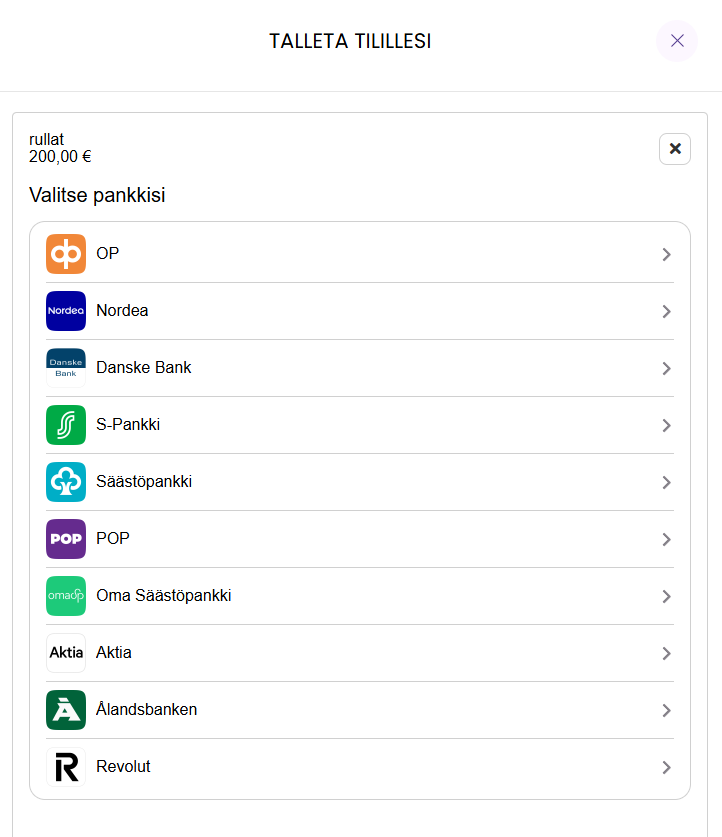Open the Nordea row chevron arrow
This screenshot has width=722, height=837.
pyautogui.click(x=666, y=311)
